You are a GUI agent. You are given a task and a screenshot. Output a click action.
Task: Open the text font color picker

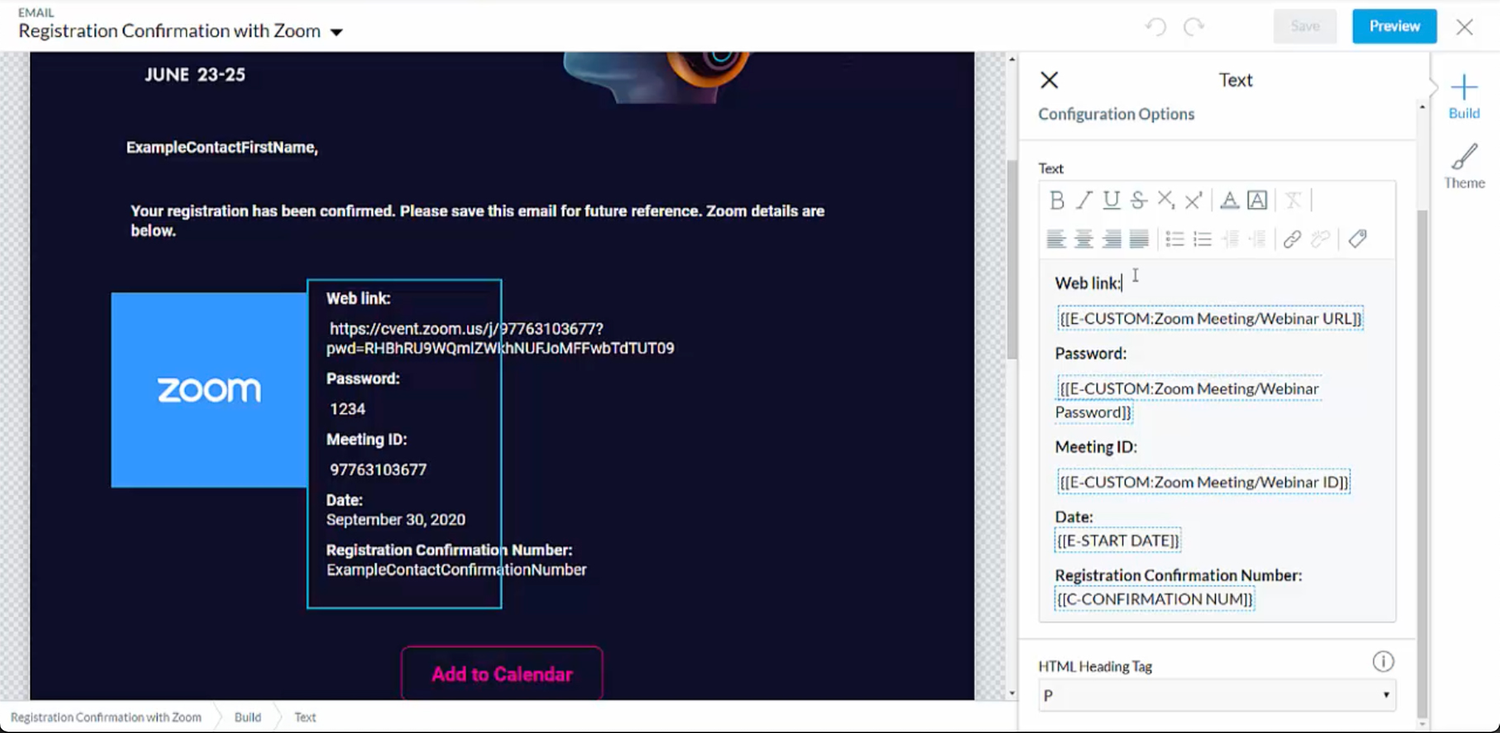pos(1230,201)
